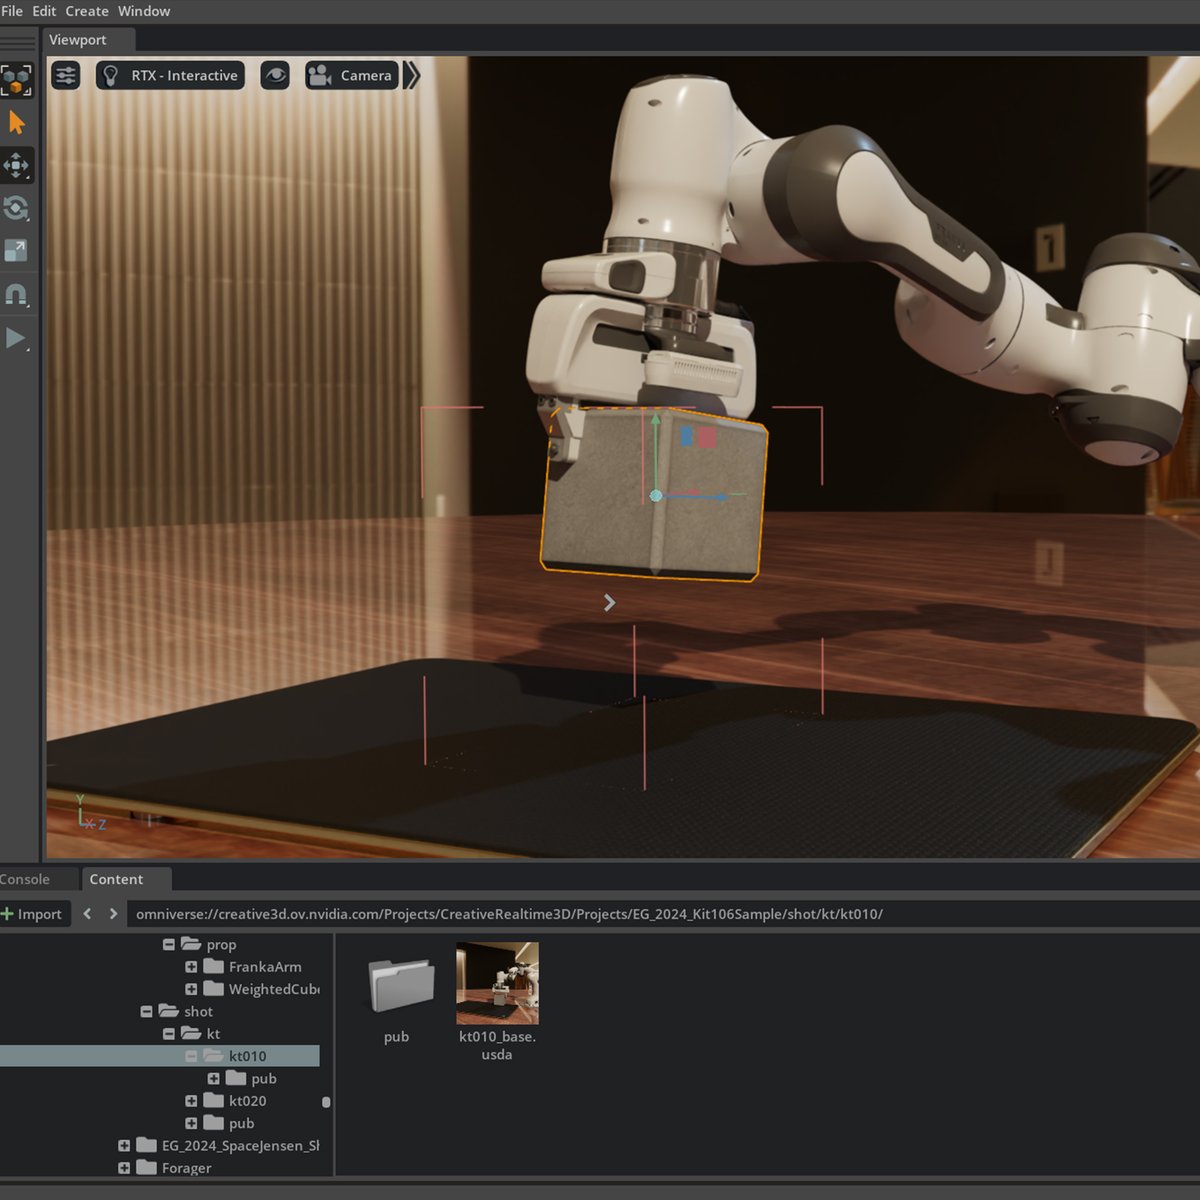Click the selection mode cube icon
1200x1200 pixels.
click(x=16, y=80)
